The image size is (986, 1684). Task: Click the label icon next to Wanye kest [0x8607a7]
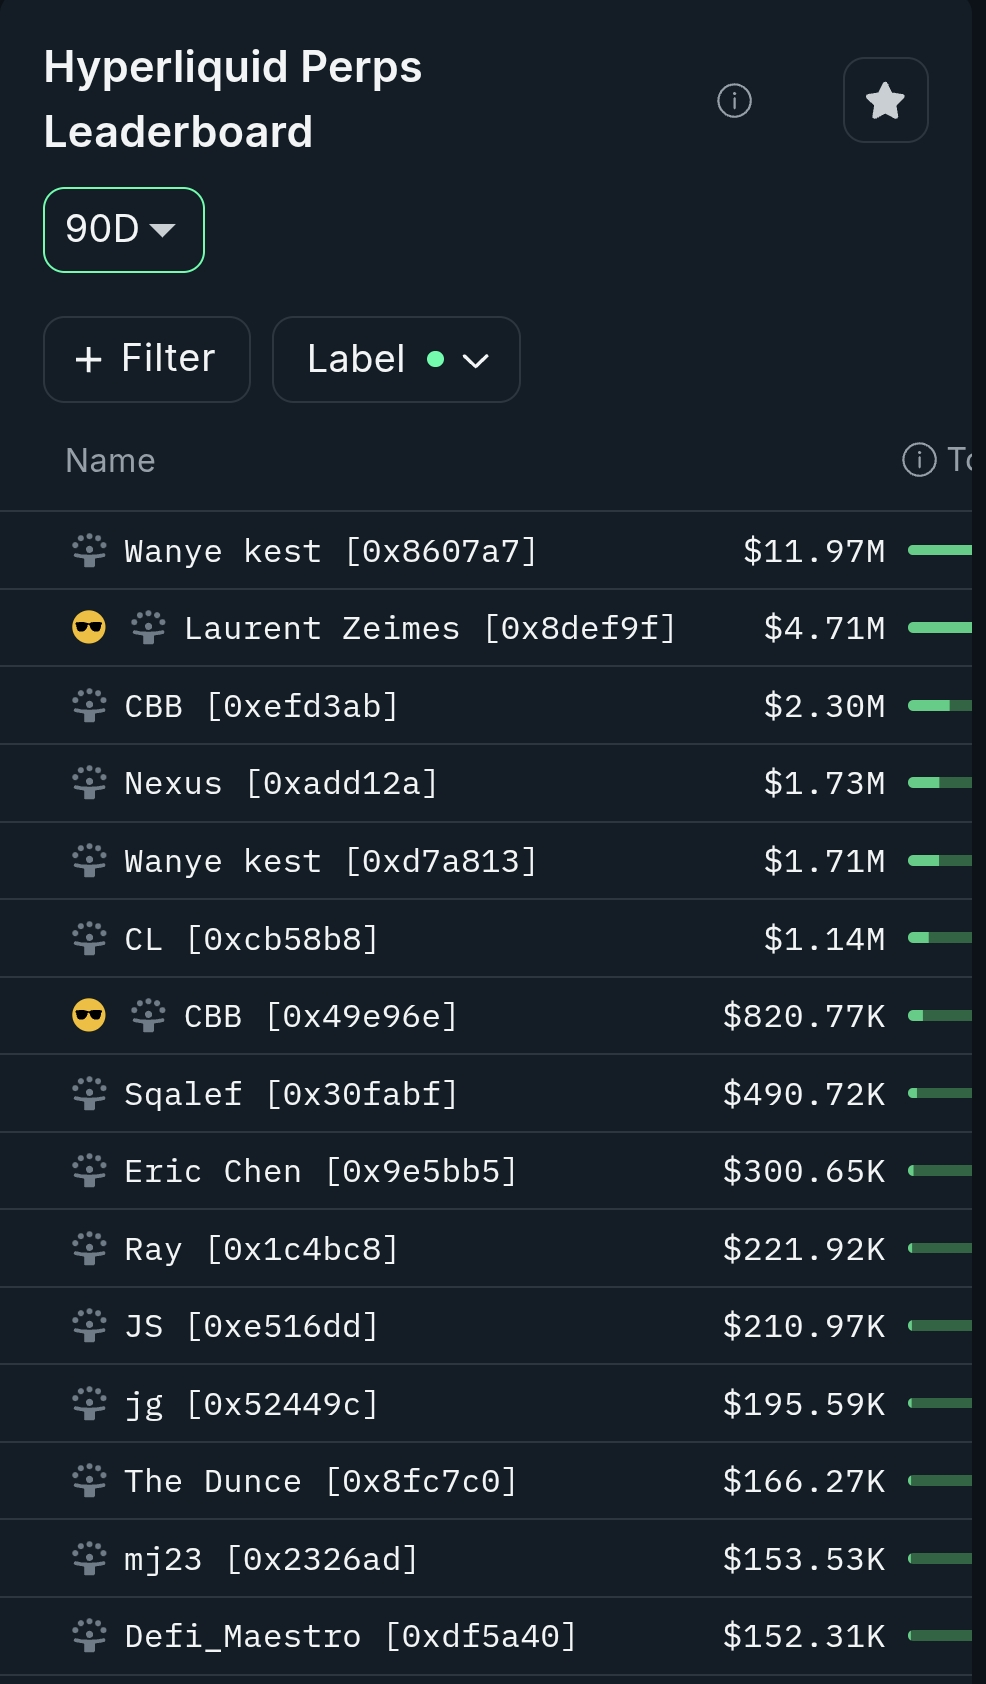[89, 551]
